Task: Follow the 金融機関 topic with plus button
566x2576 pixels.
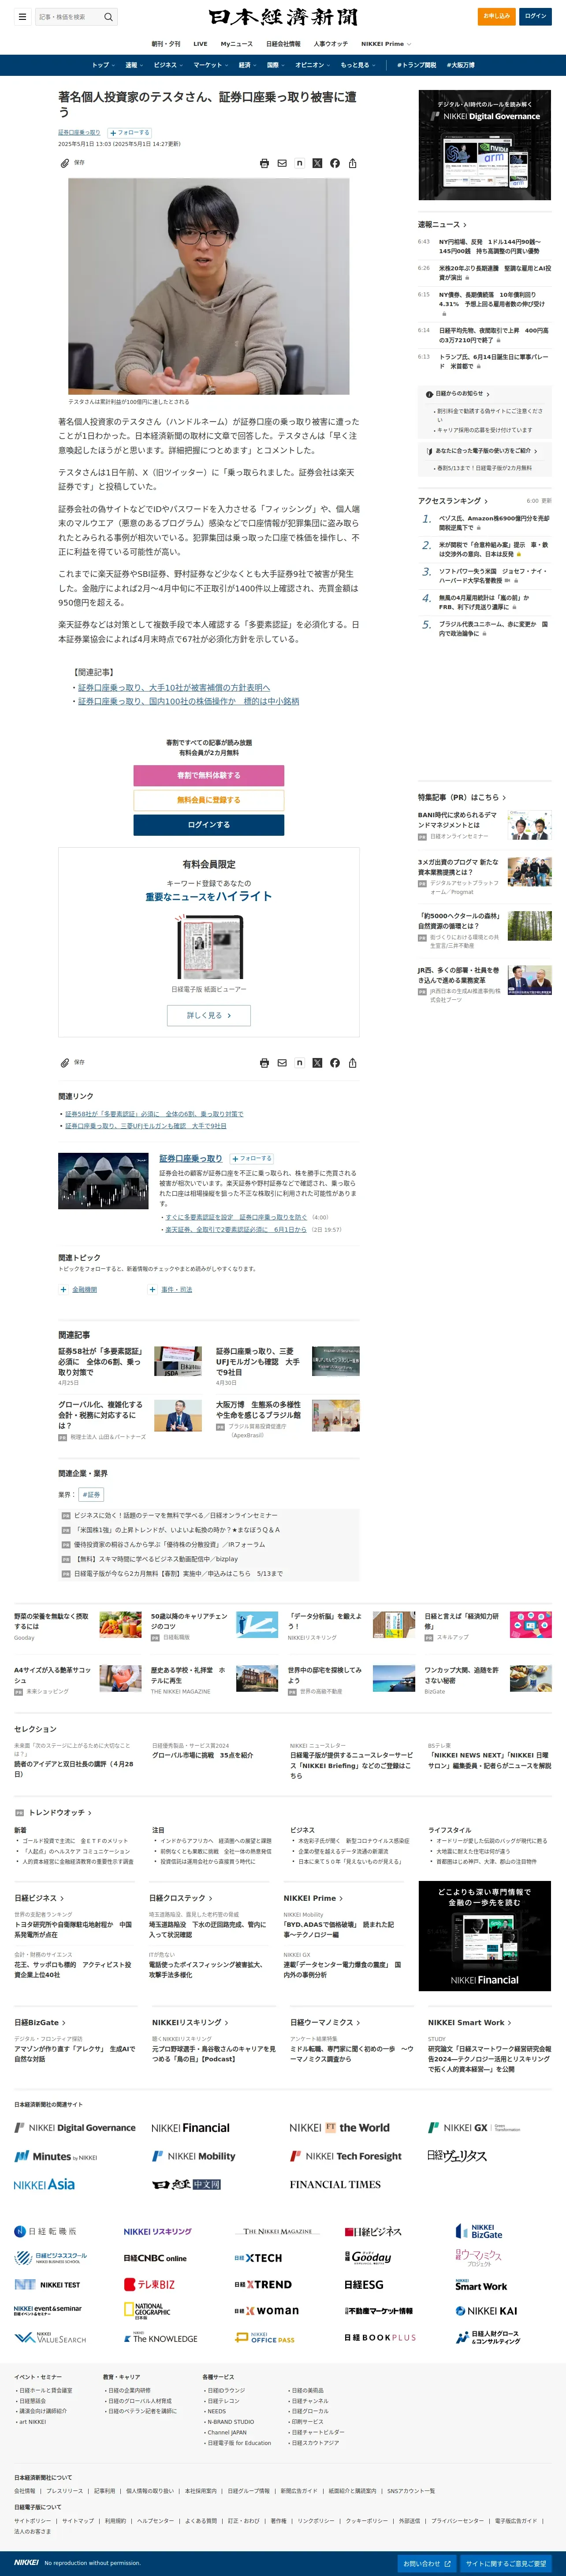Action: click(63, 1290)
